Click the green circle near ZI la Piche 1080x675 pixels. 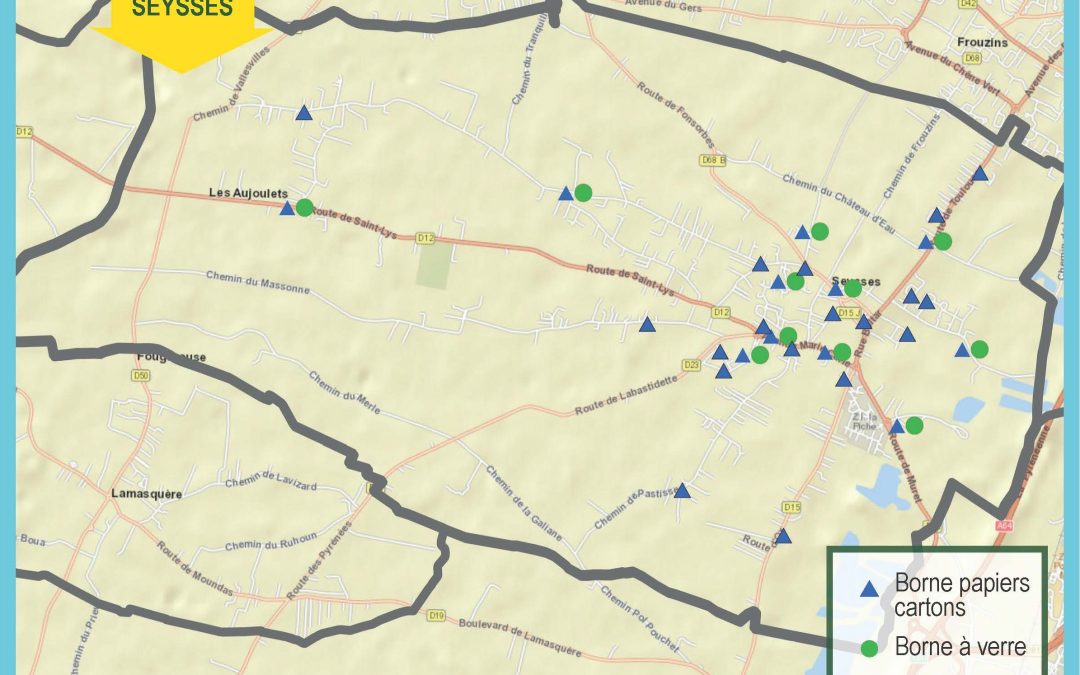click(x=914, y=425)
